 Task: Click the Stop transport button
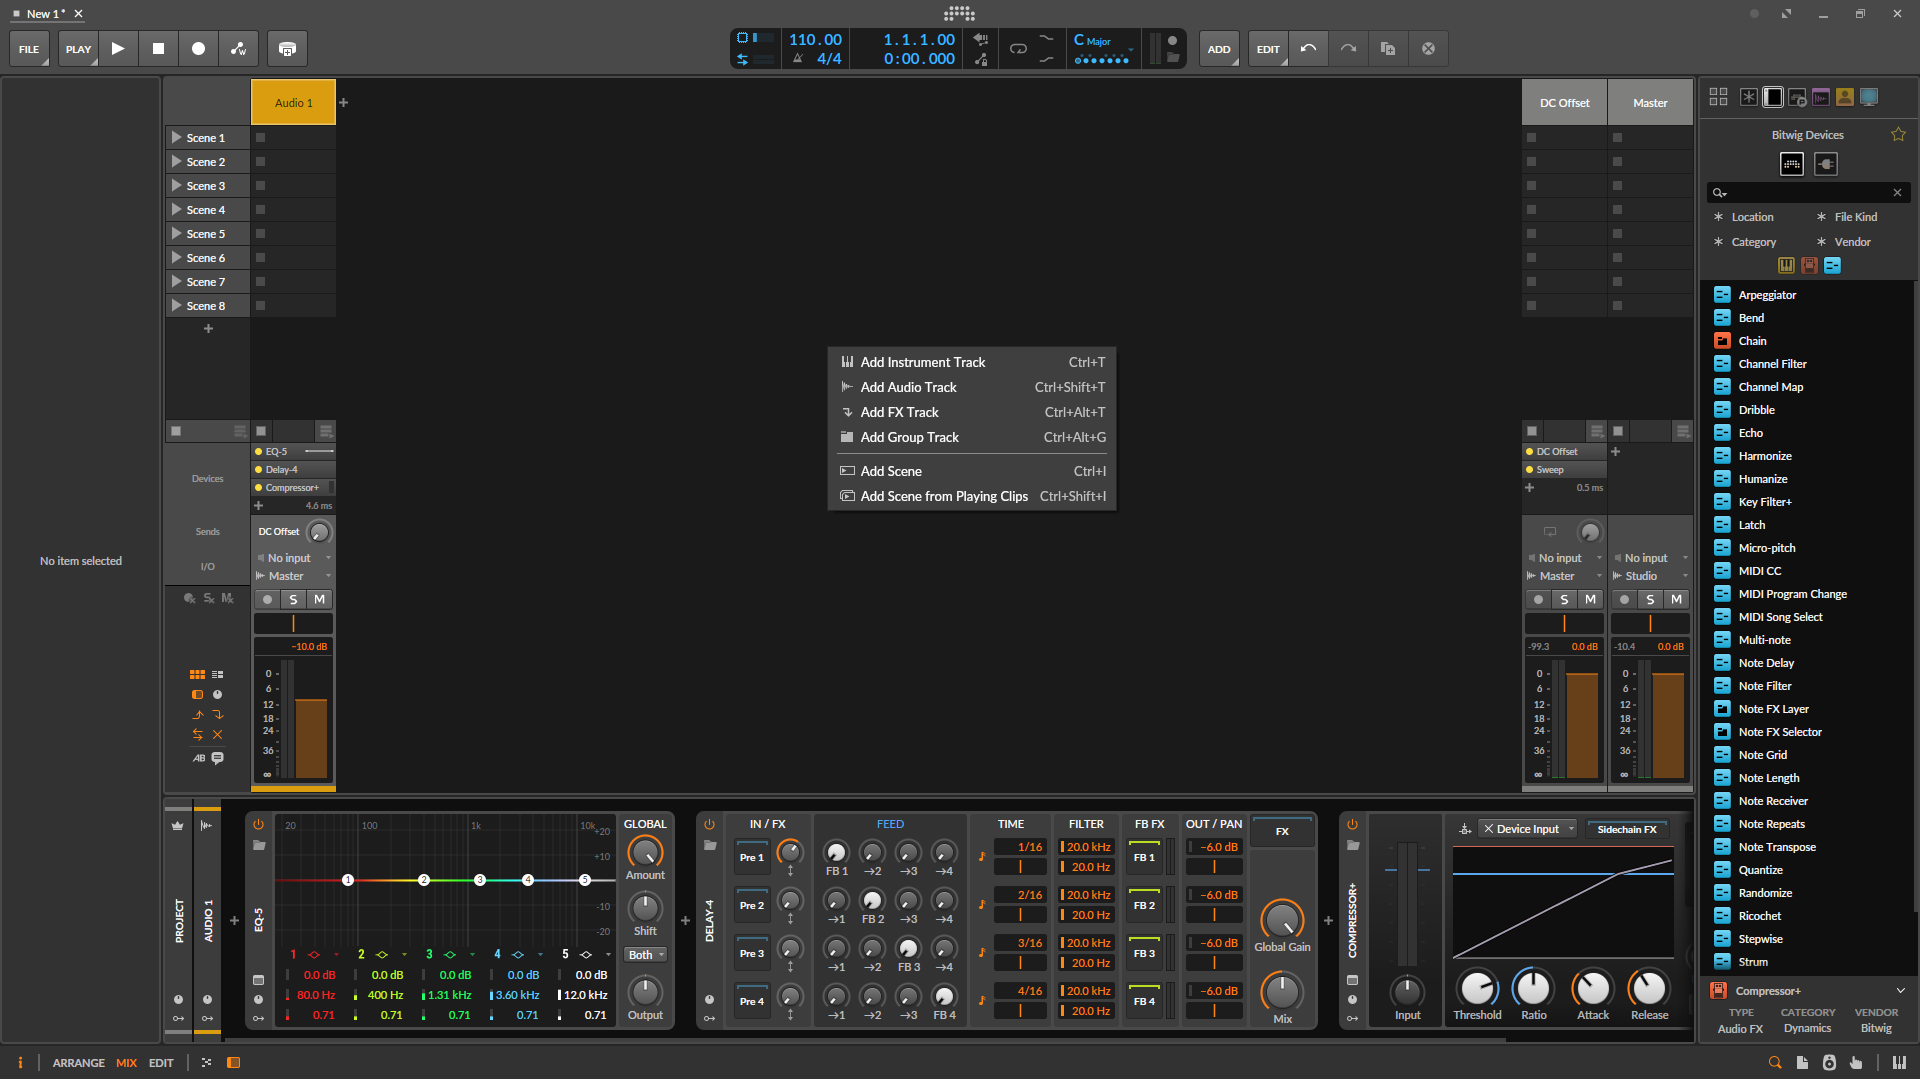[x=158, y=49]
